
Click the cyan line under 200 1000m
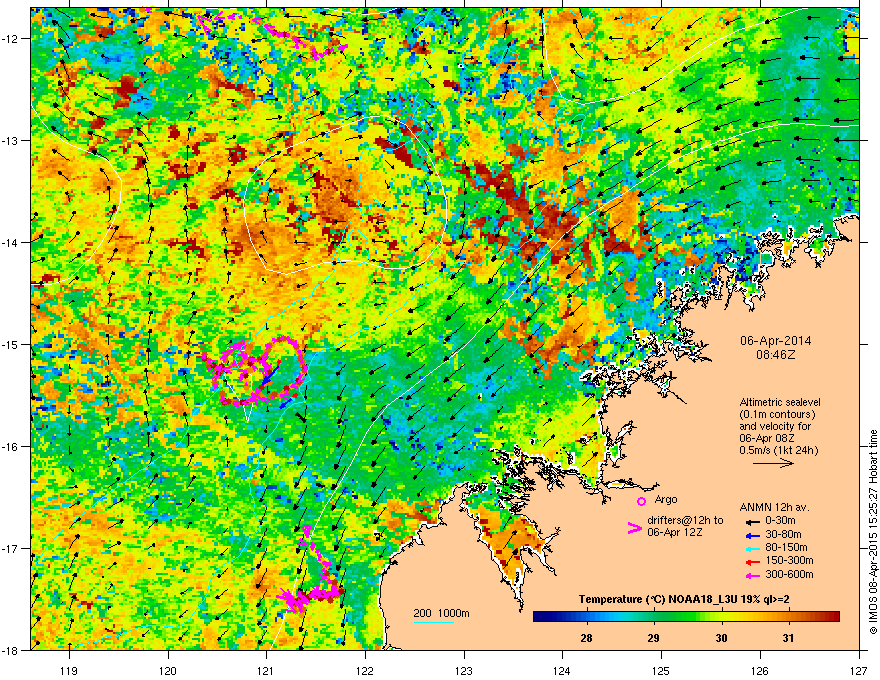tap(434, 622)
